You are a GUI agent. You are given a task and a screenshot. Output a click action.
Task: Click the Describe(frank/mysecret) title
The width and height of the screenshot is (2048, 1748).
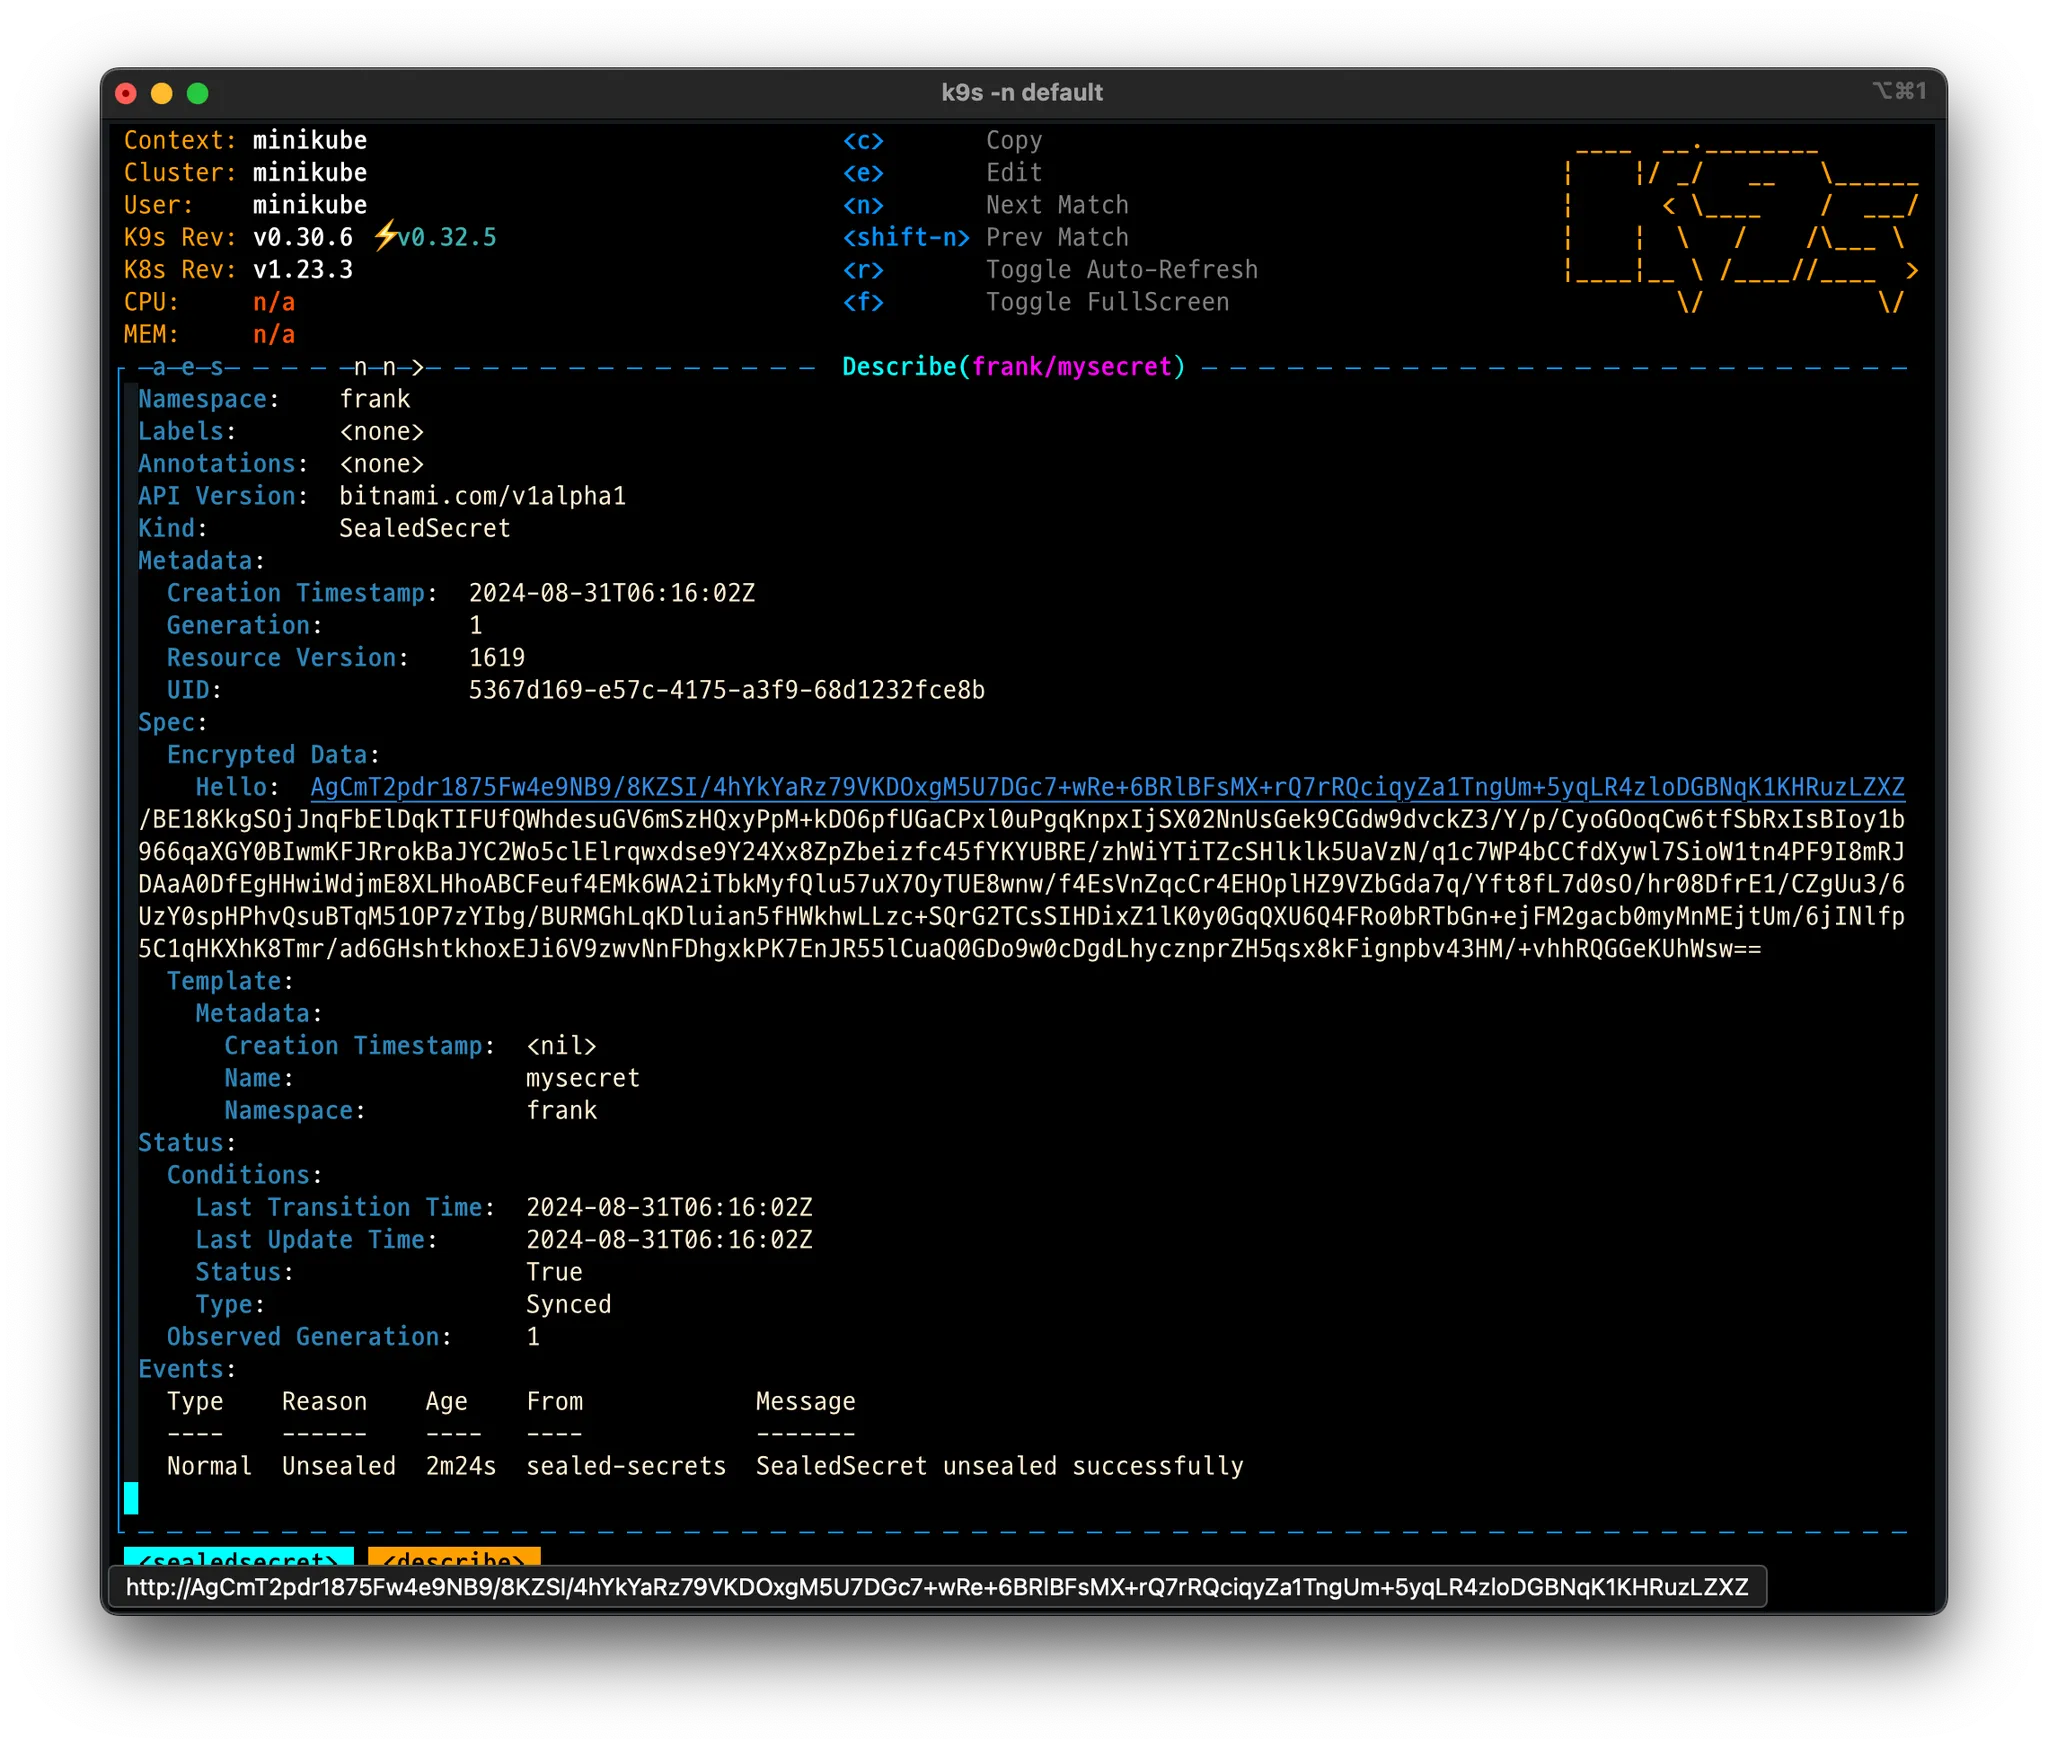coord(1013,367)
